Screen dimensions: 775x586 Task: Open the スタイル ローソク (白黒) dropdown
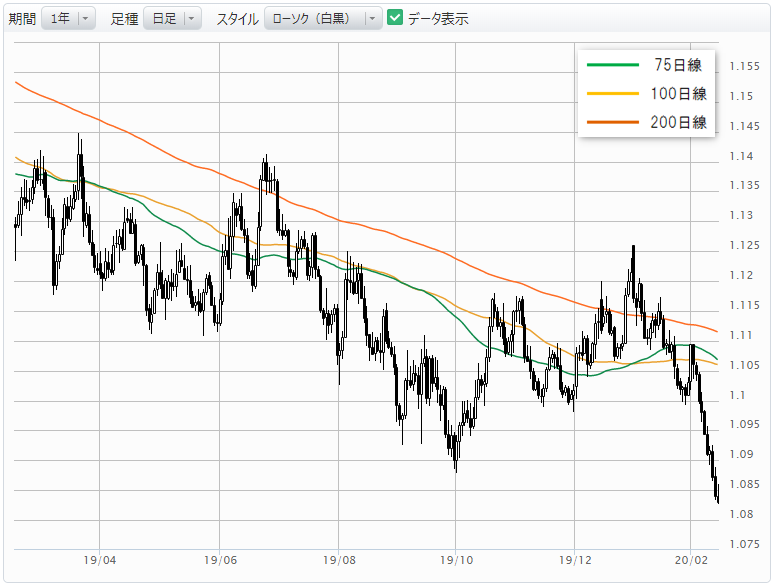[323, 19]
